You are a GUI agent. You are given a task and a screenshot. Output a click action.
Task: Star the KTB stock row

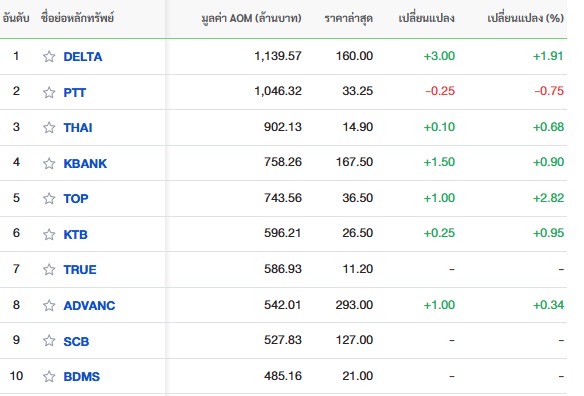coord(49,234)
